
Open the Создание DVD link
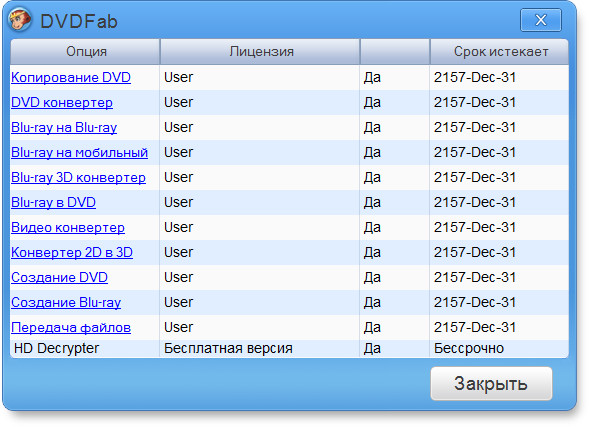pyautogui.click(x=59, y=278)
